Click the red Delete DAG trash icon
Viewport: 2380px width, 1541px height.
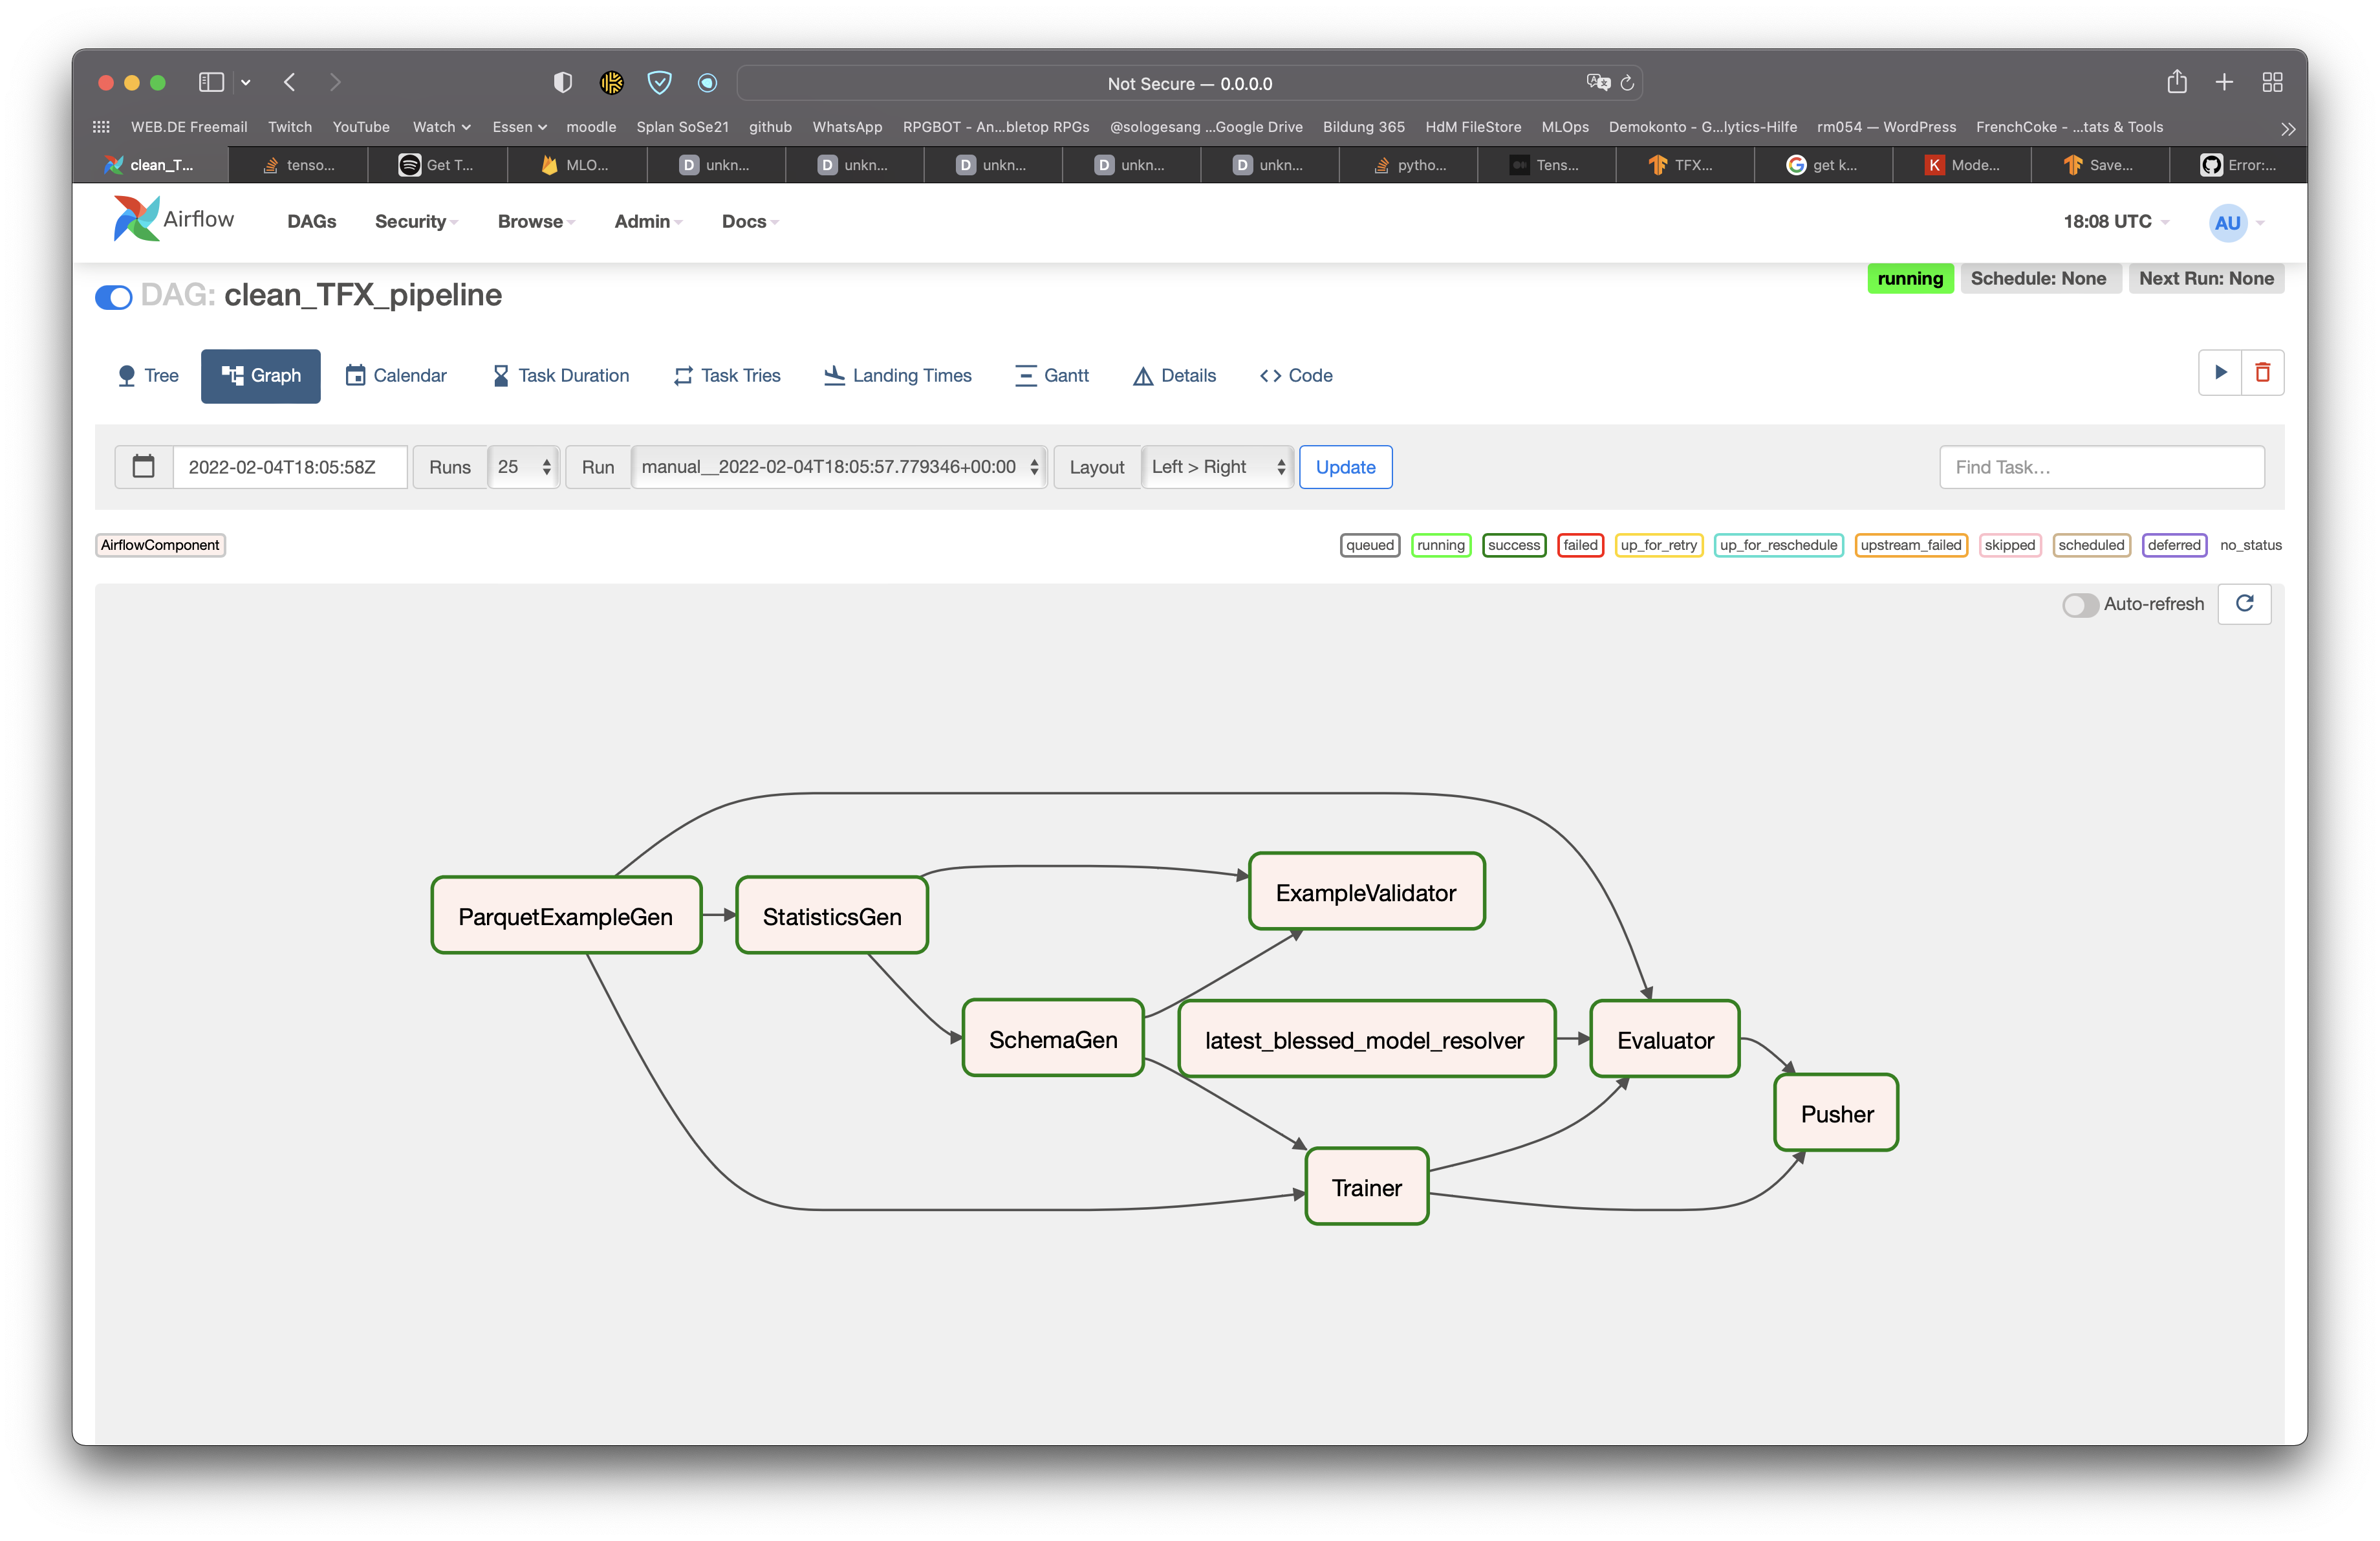tap(2262, 373)
